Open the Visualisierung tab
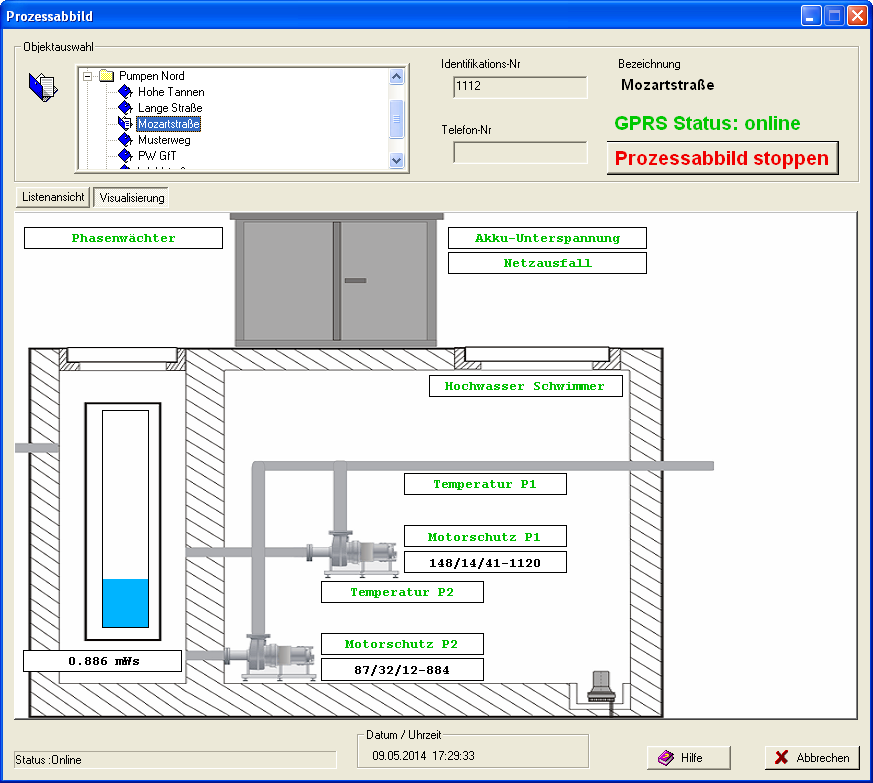 (x=131, y=198)
